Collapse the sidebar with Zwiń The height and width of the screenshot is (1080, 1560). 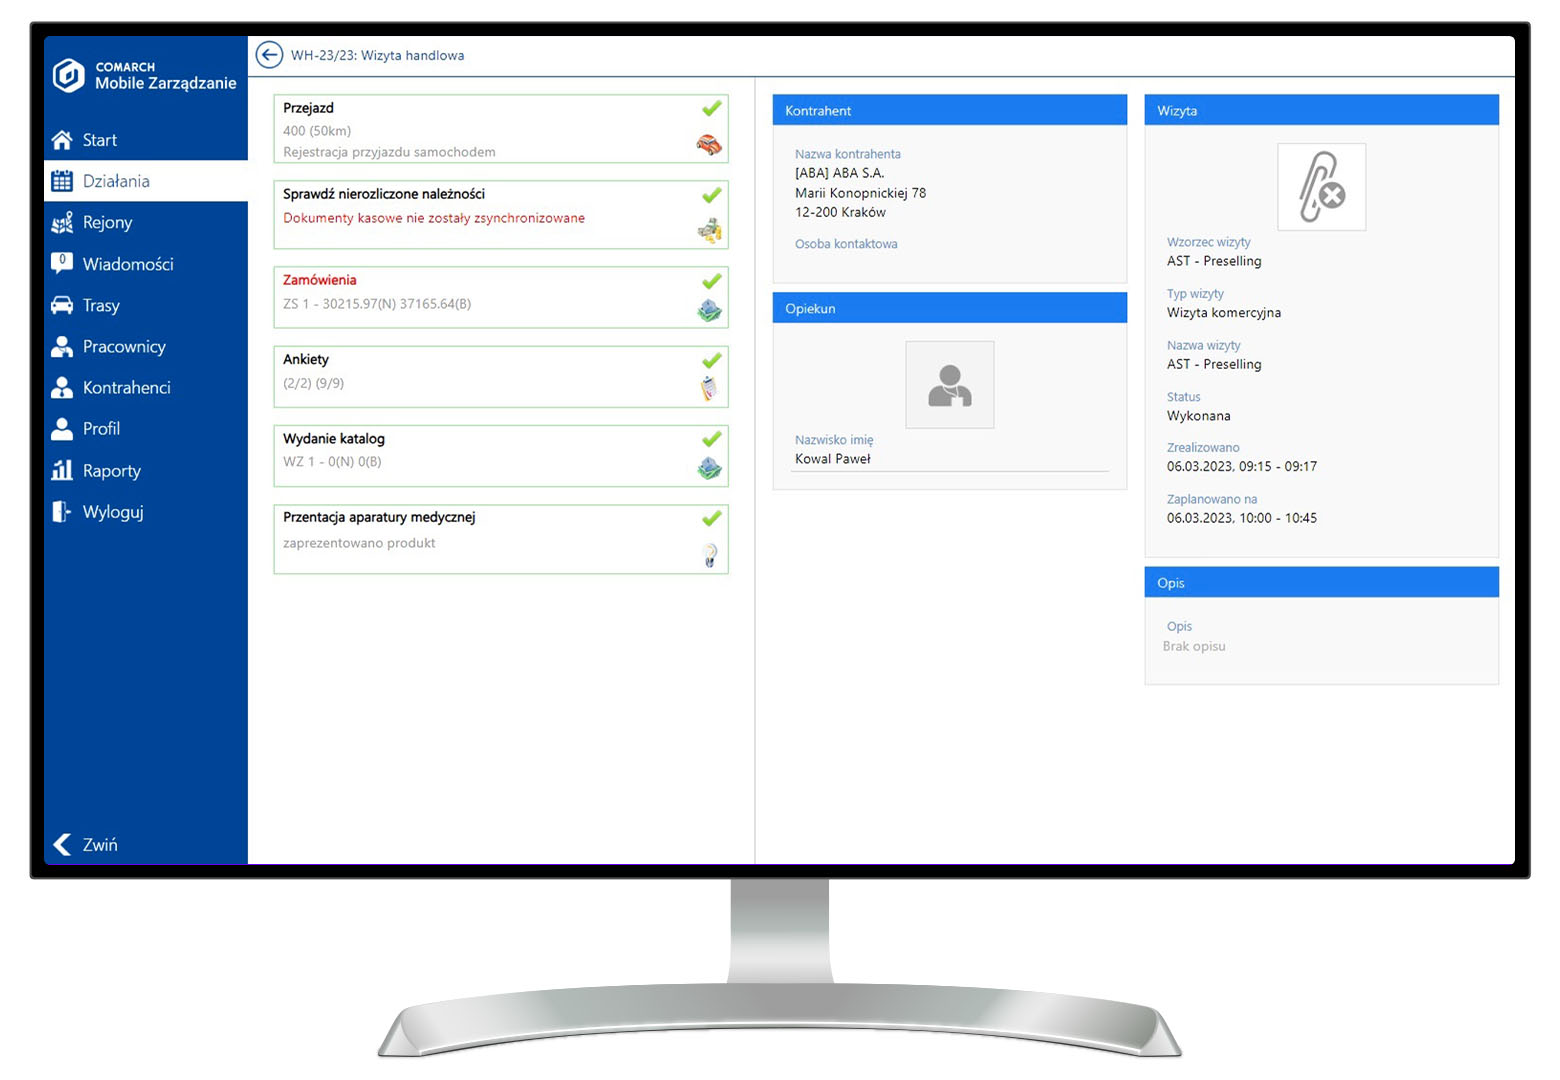(x=146, y=844)
